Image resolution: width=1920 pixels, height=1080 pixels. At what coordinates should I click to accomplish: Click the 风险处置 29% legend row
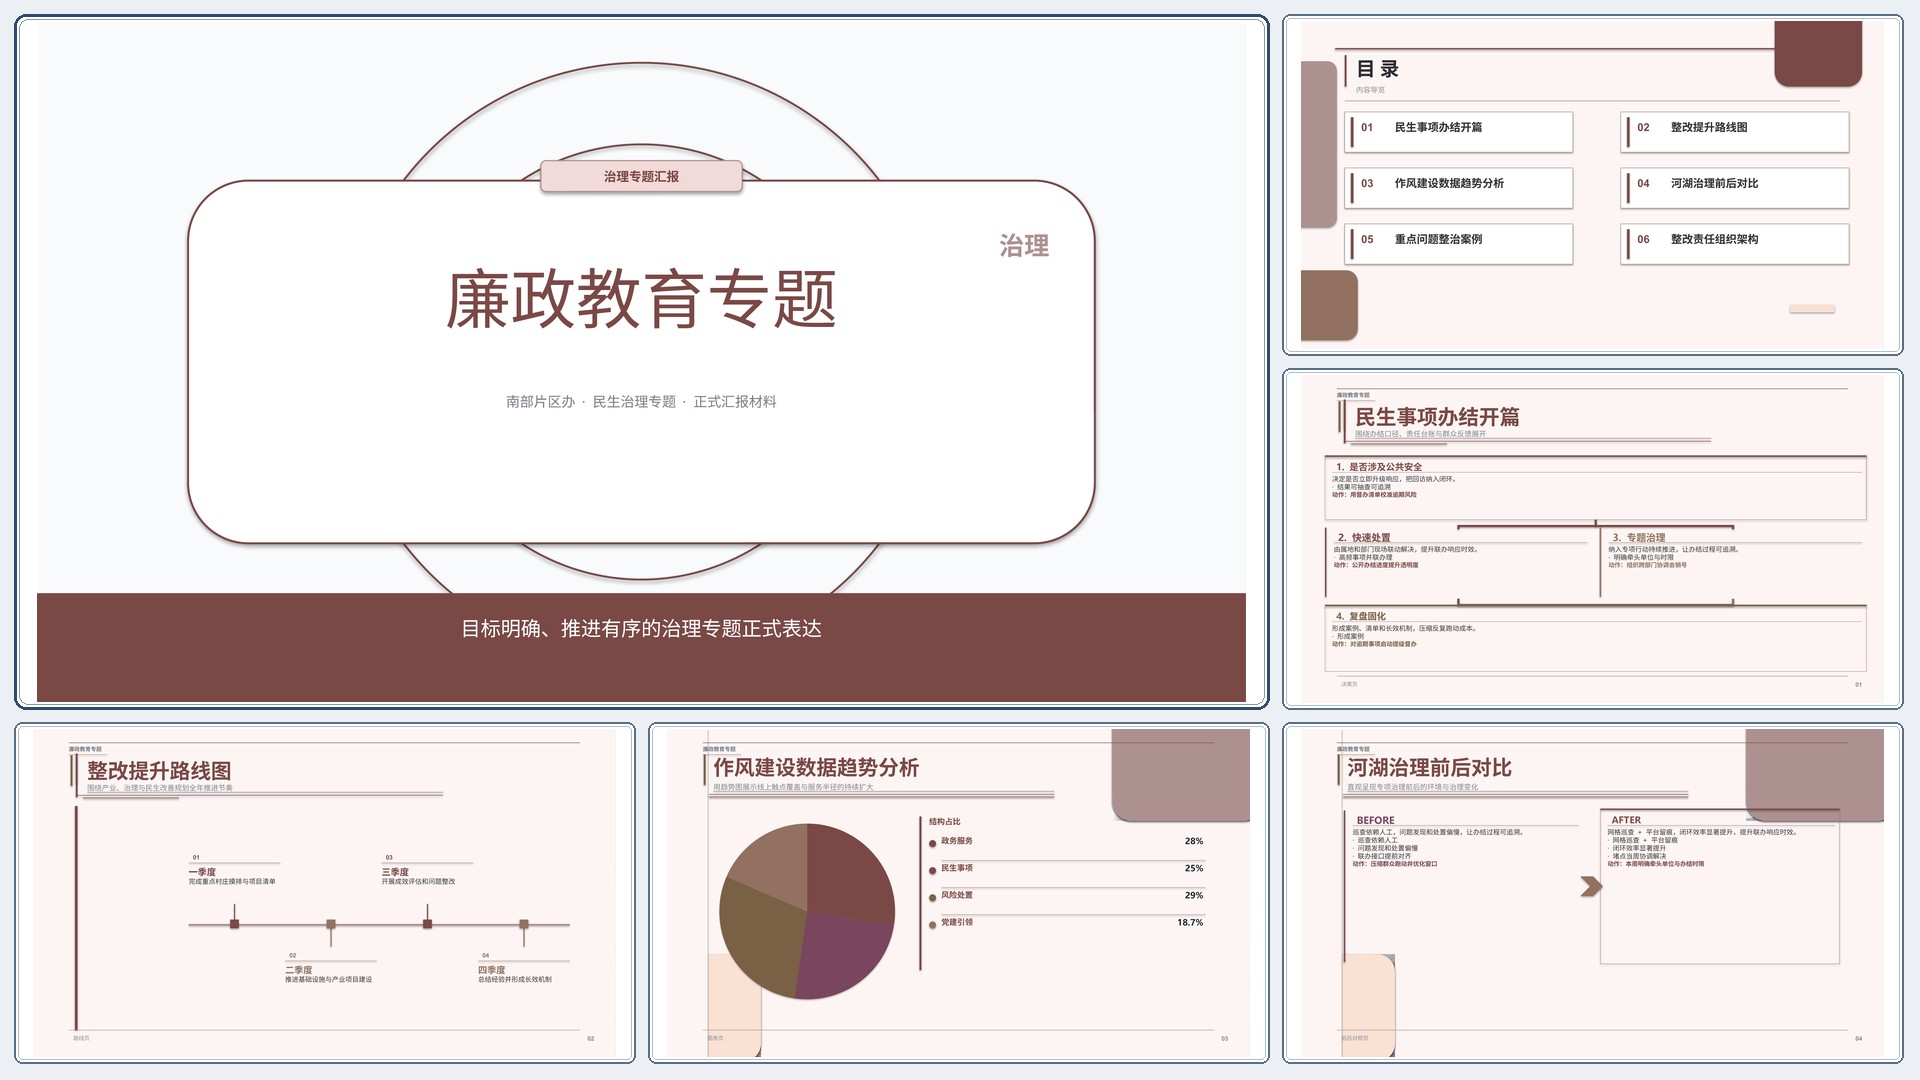(x=1066, y=895)
